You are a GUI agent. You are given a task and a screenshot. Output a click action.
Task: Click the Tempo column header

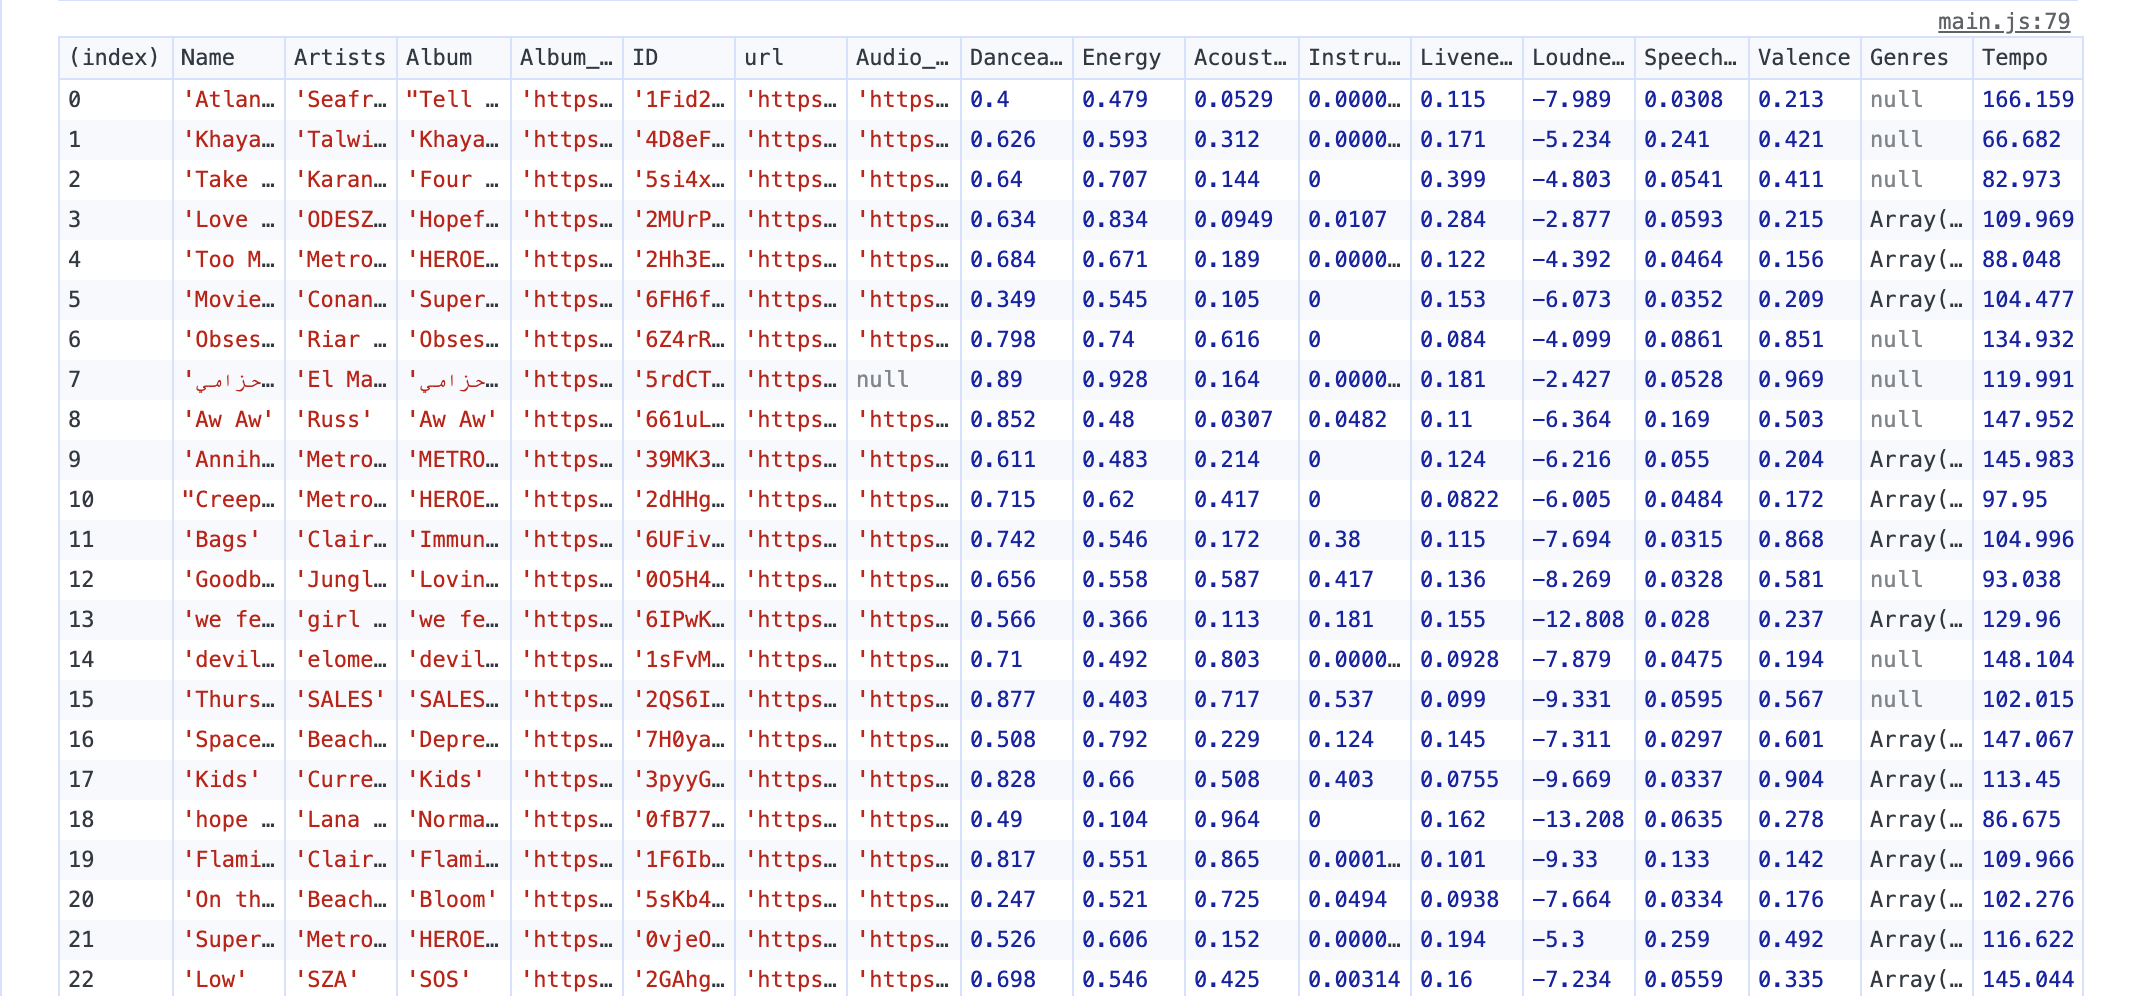coord(2014,58)
